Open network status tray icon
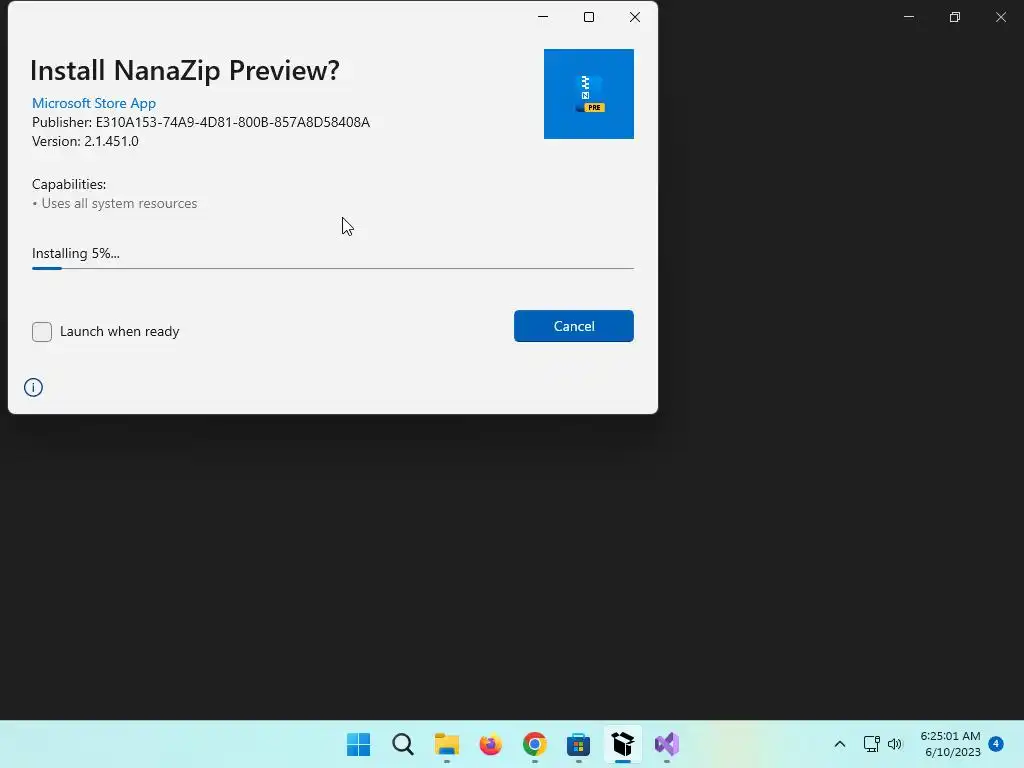1024x768 pixels. 871,744
